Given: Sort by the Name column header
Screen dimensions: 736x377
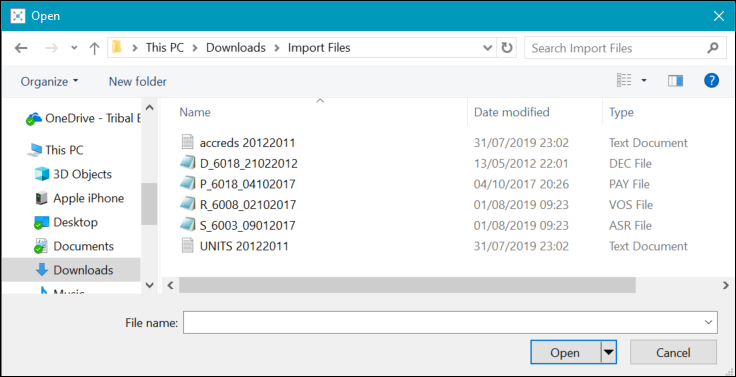Looking at the screenshot, I should coord(195,112).
